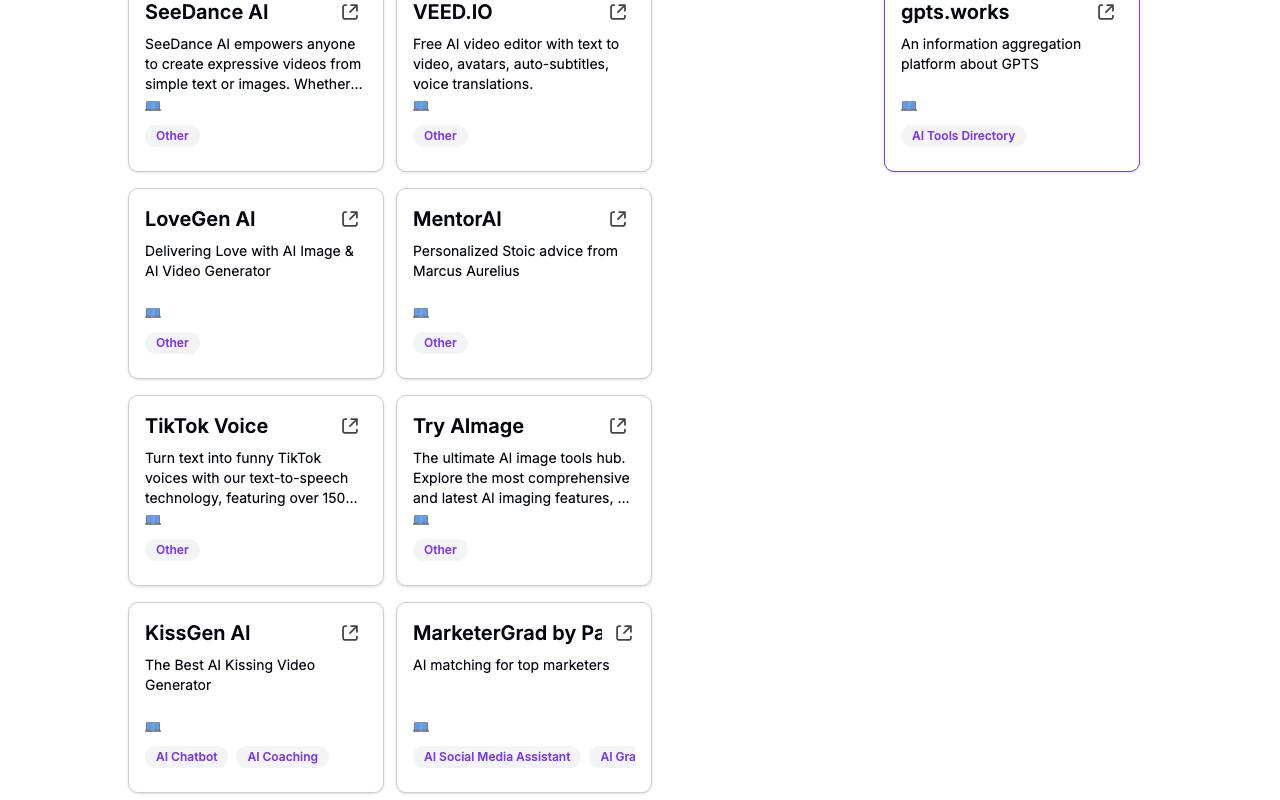The width and height of the screenshot is (1280, 800).
Task: Click 'The ultimate AI image tools hub' description
Action: (x=521, y=478)
